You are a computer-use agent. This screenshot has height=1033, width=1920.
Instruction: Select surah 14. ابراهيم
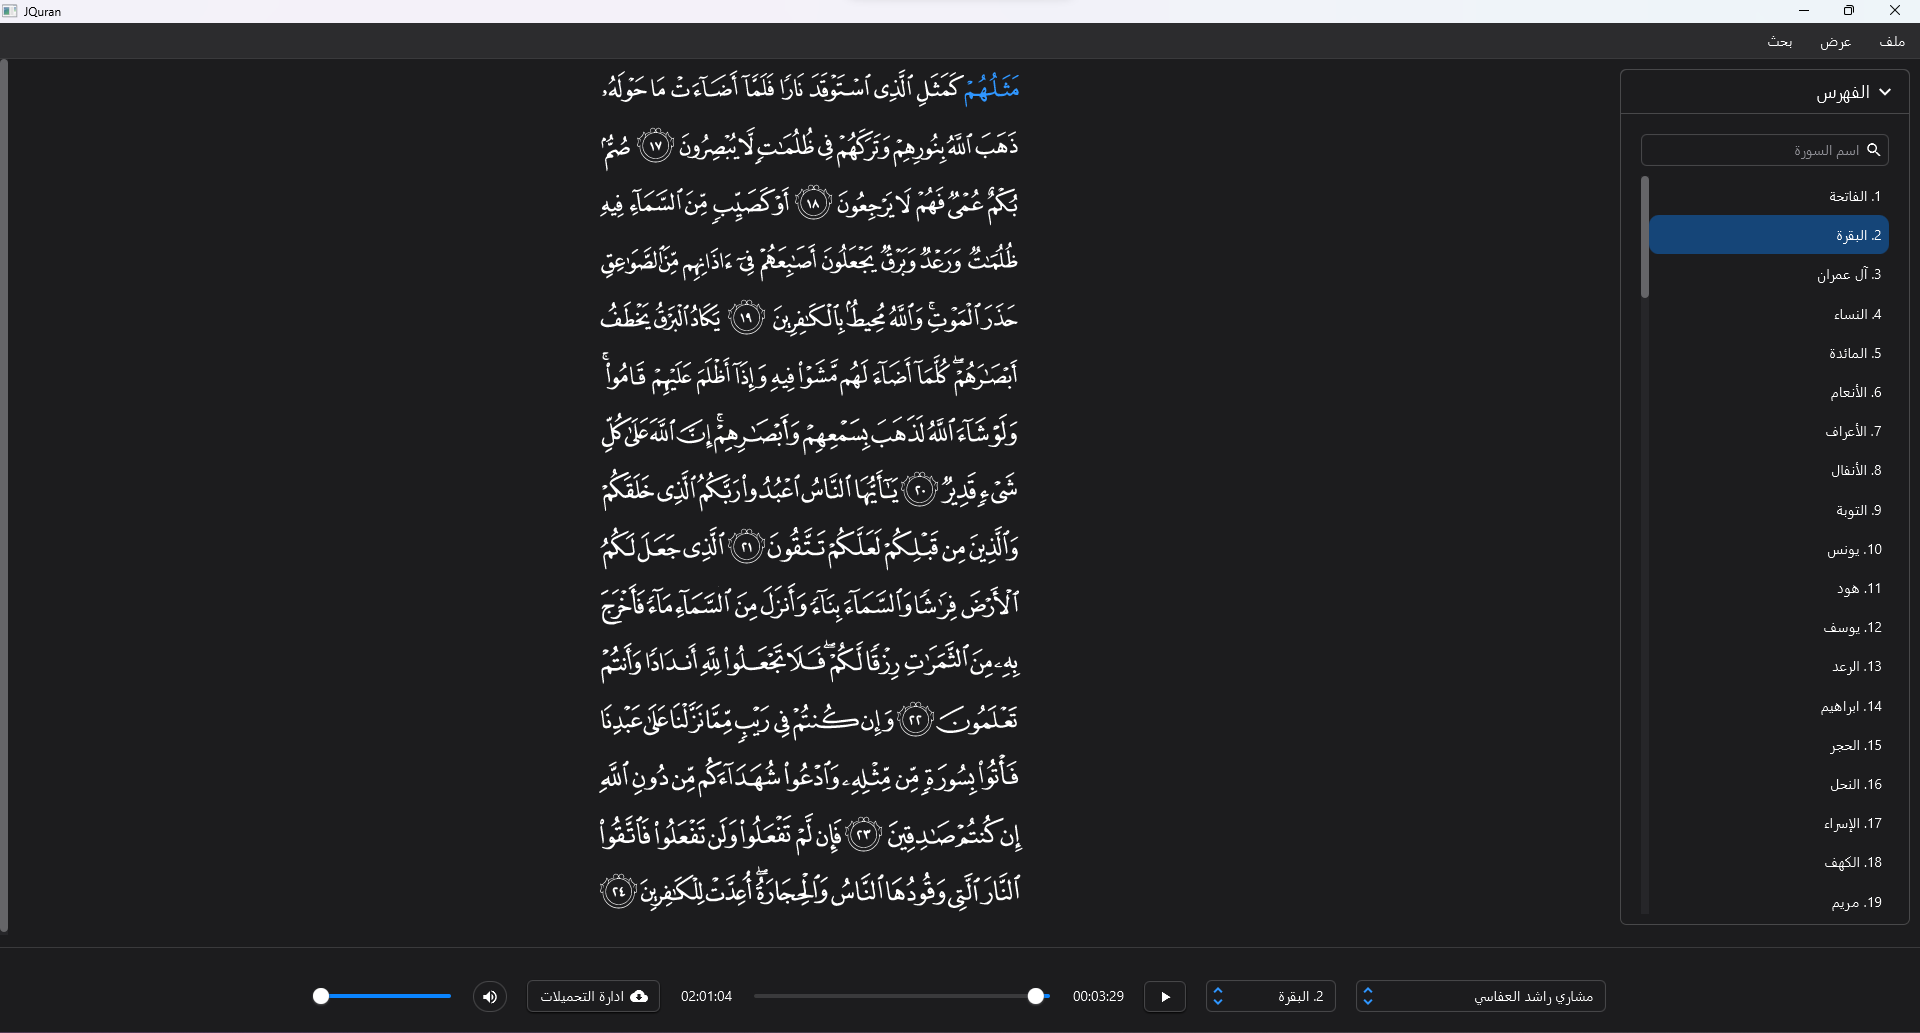(x=1768, y=706)
